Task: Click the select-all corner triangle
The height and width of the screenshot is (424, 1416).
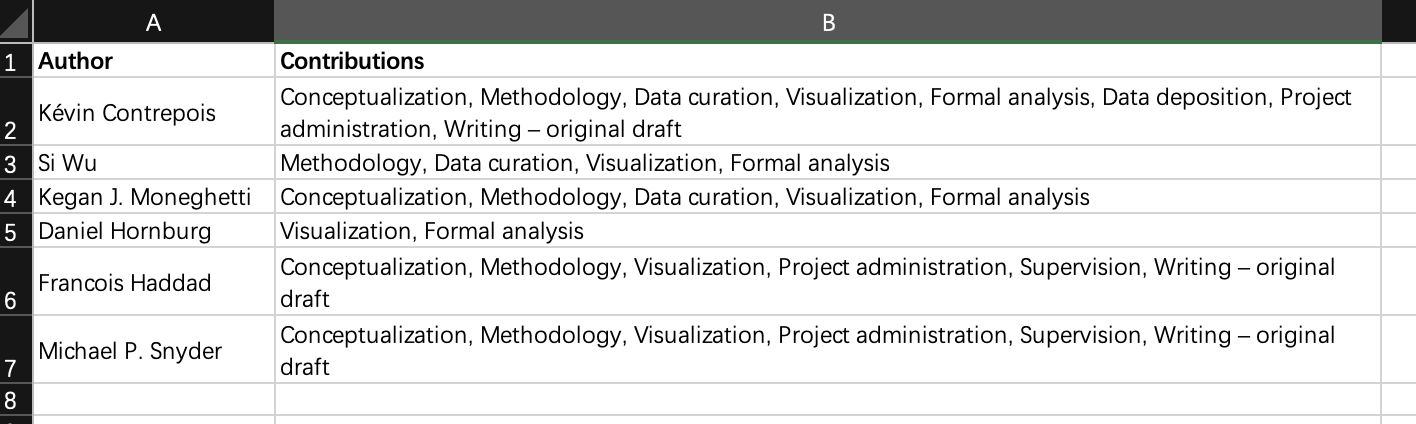Action: point(16,21)
